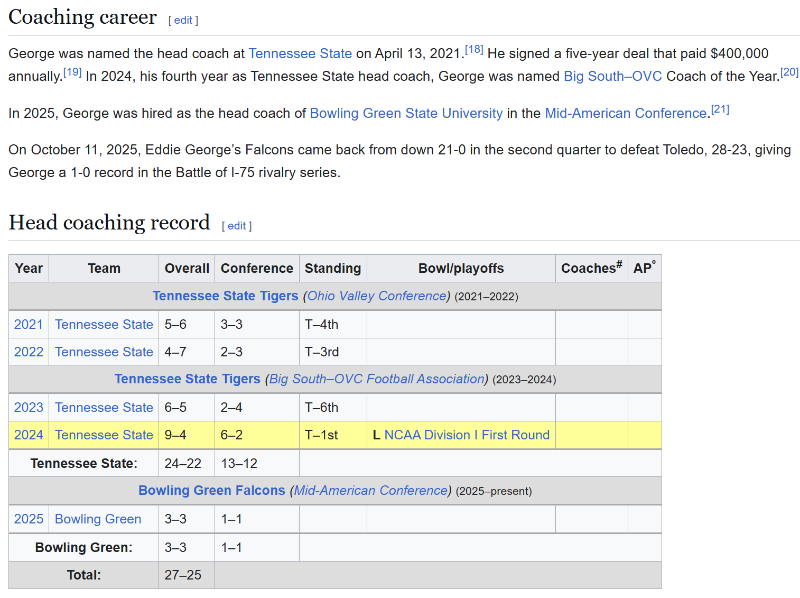This screenshot has width=800, height=598.
Task: Open citation reference 20
Action: pyautogui.click(x=789, y=72)
